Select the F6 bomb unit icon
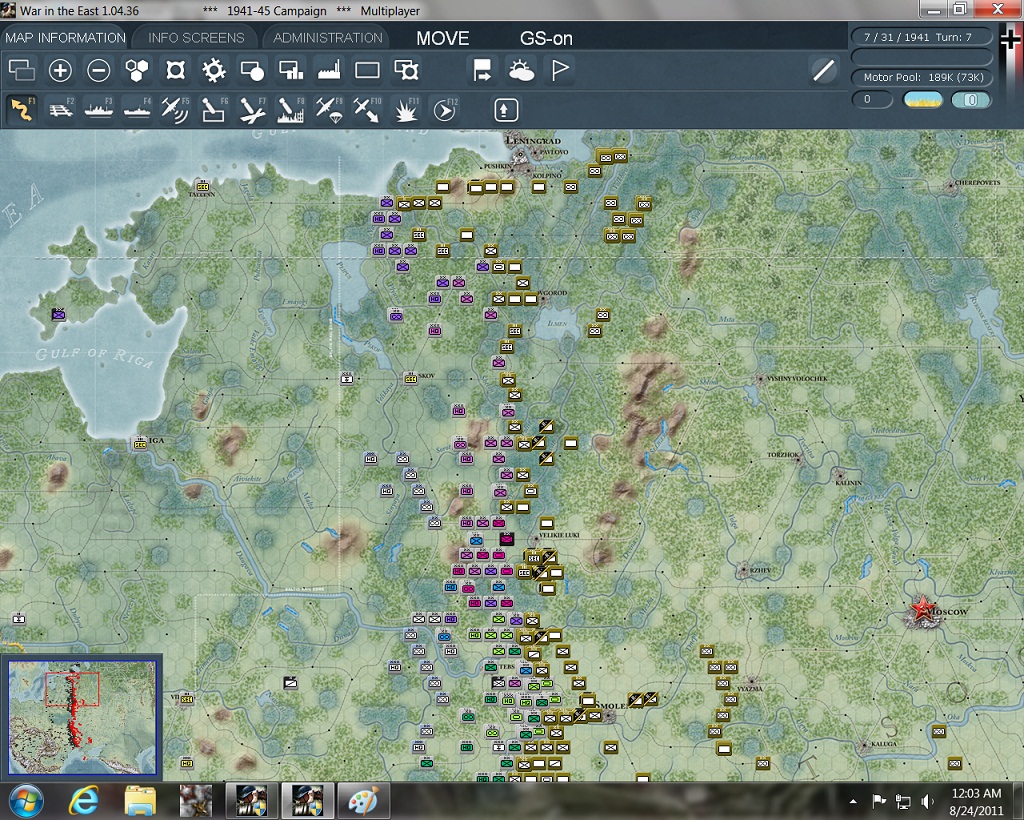The width and height of the screenshot is (1024, 820). pyautogui.click(x=214, y=109)
